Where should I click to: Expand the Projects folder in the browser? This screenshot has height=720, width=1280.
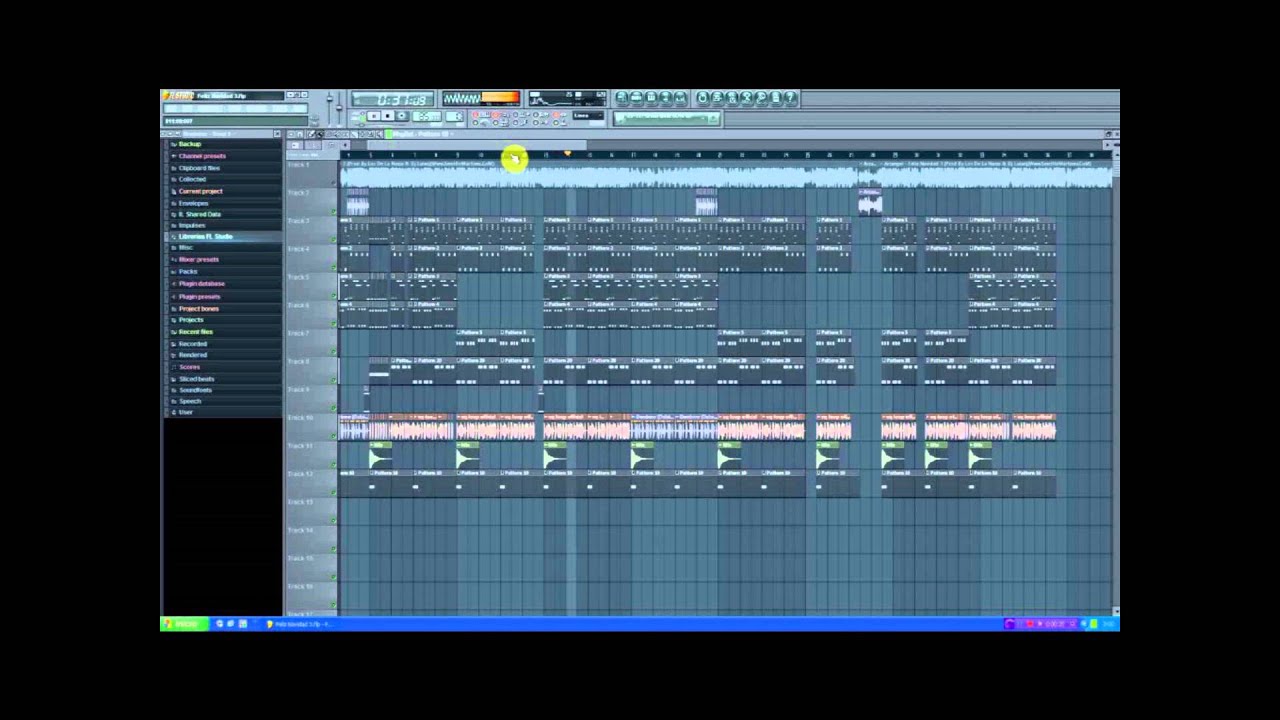(190, 320)
